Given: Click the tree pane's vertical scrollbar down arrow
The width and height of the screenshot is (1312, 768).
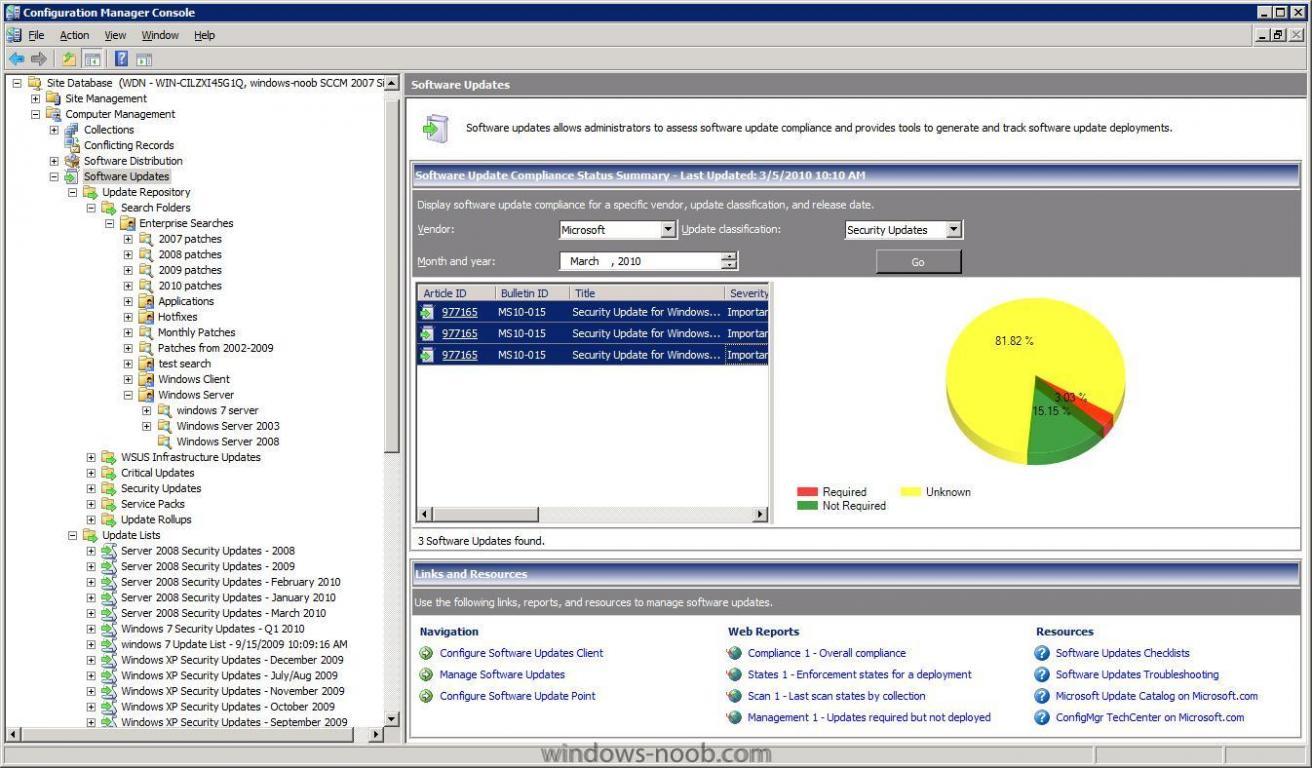Looking at the screenshot, I should [391, 719].
